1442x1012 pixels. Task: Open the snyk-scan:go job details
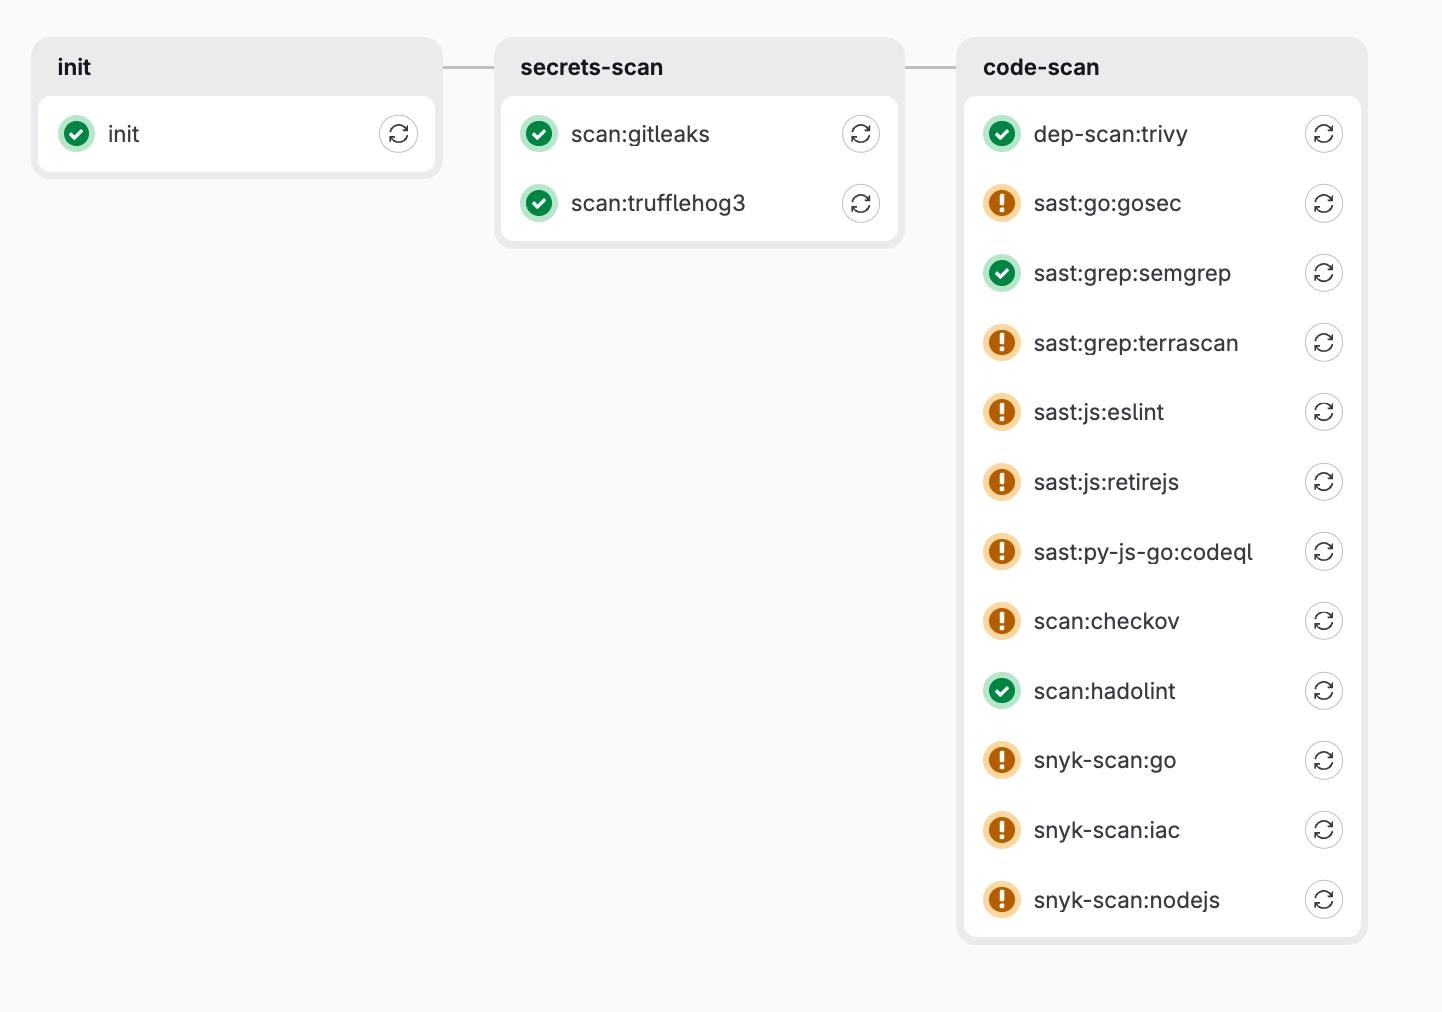point(1104,760)
